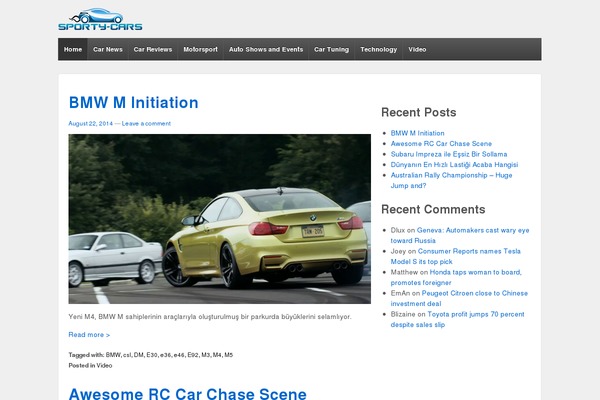Select the M5 tag
The image size is (600, 400).
coord(228,355)
